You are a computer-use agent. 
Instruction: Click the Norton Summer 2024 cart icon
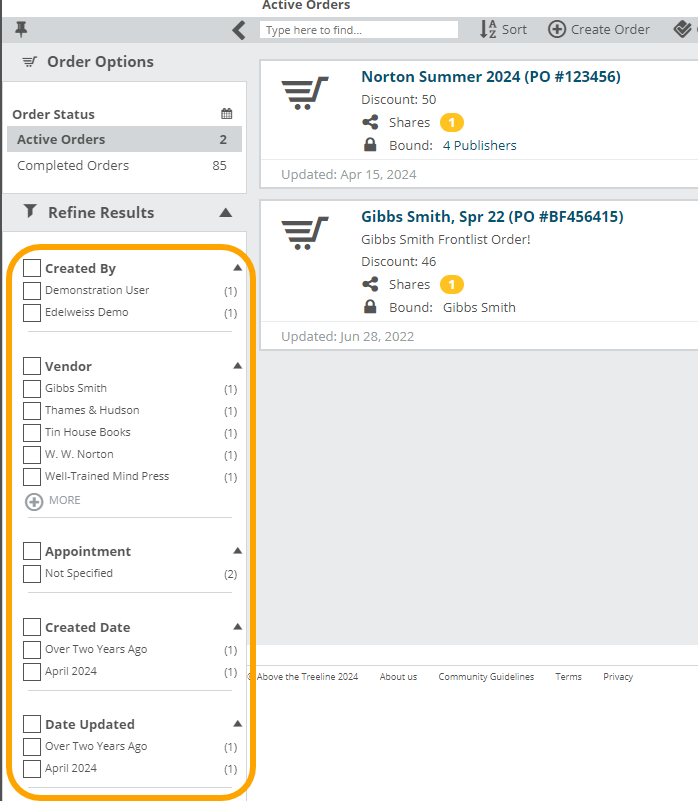[305, 93]
